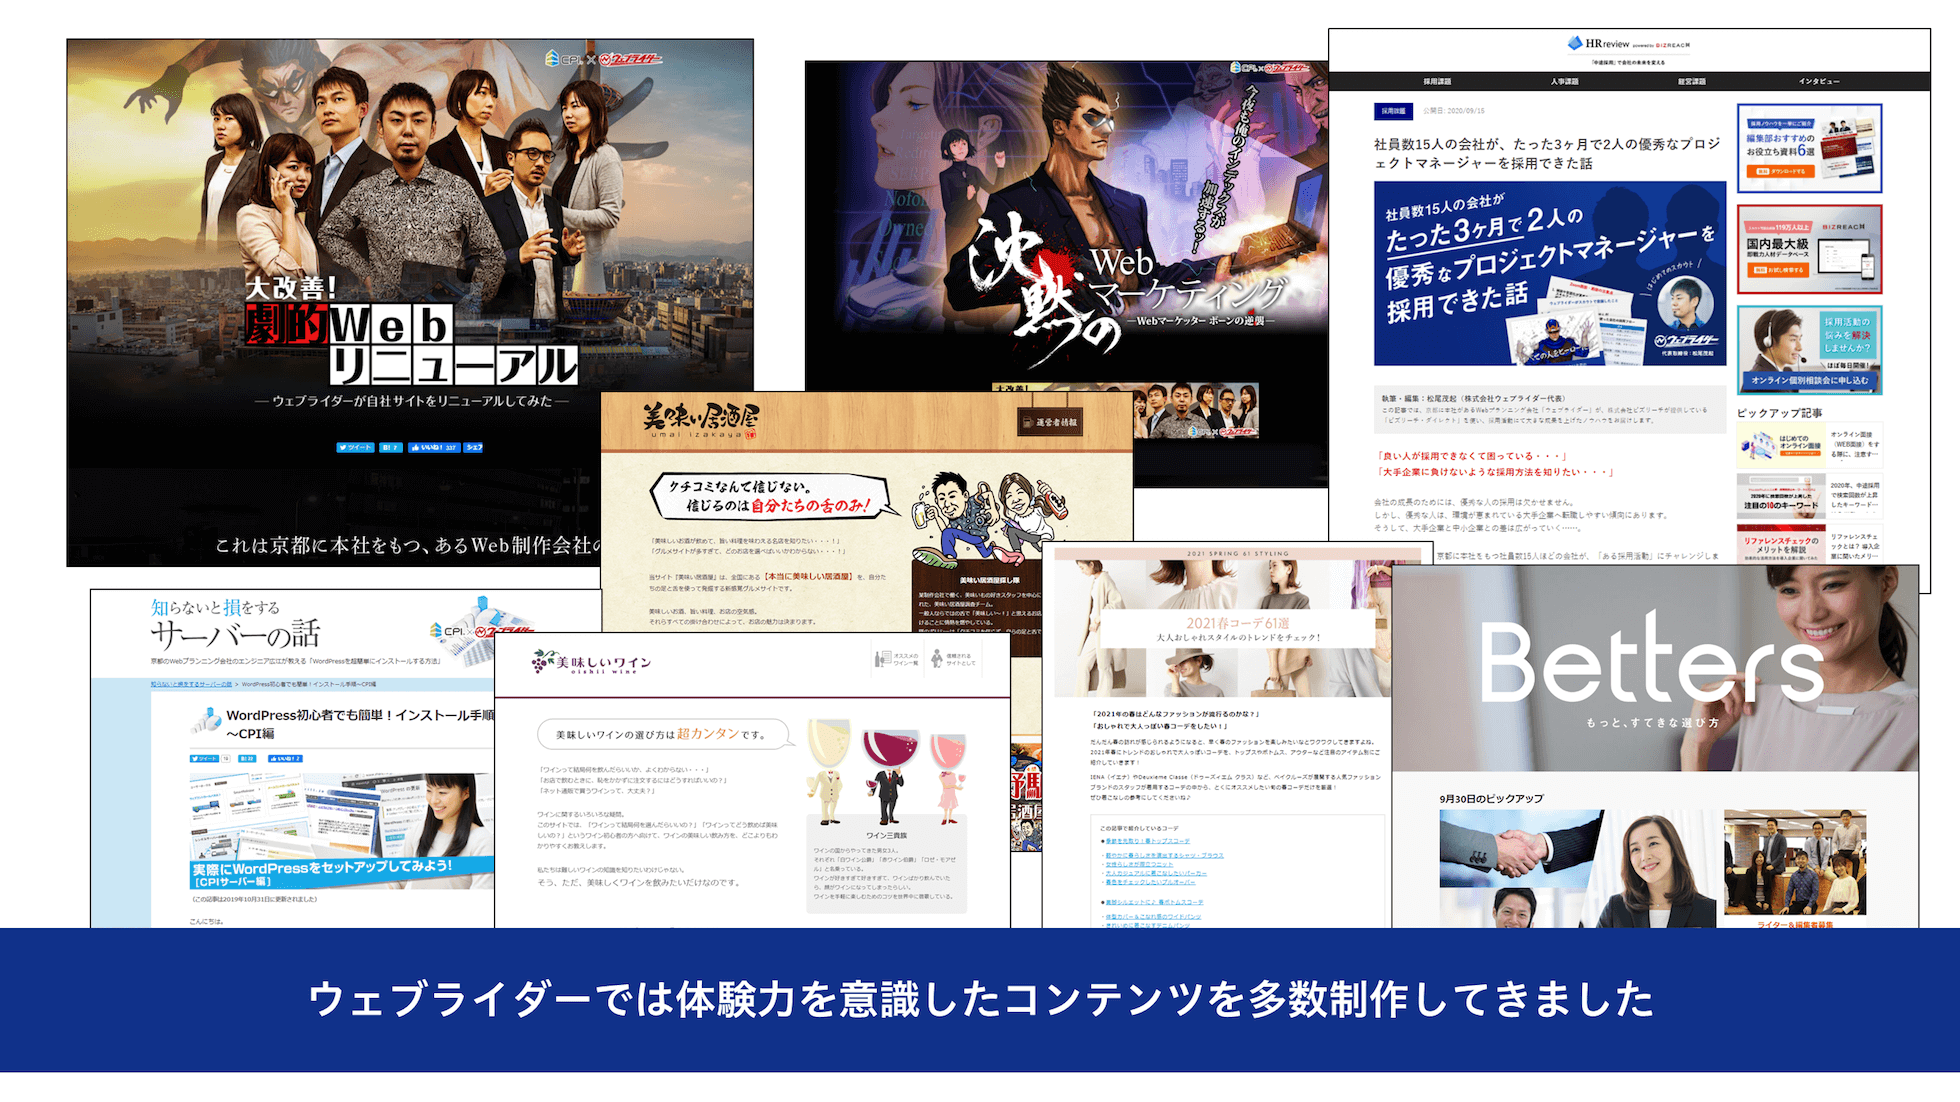Open the 採用課題 navigation tab
The image size is (1960, 1102).
[1437, 82]
